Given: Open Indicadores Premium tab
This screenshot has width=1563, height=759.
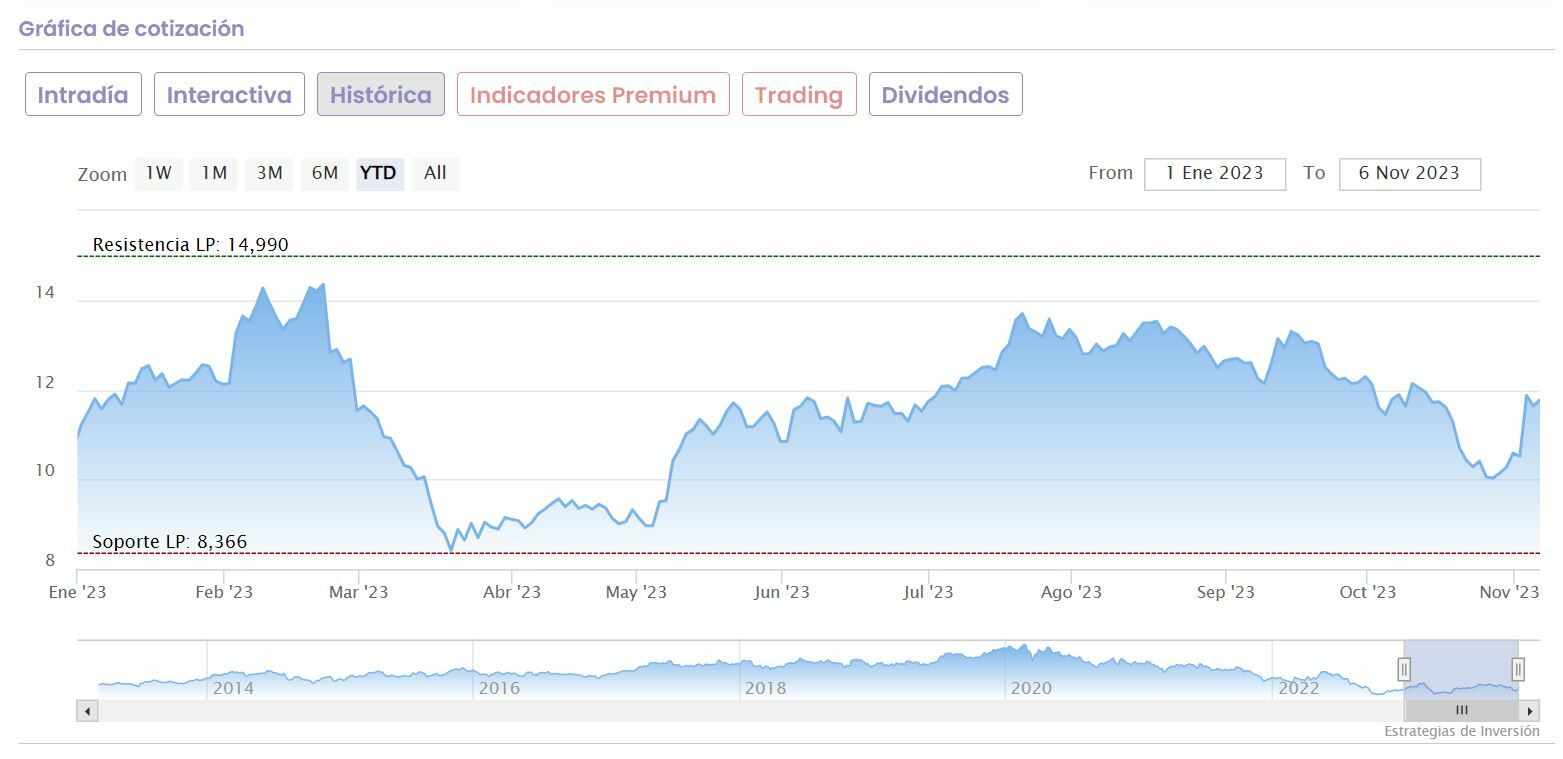Looking at the screenshot, I should pos(593,95).
